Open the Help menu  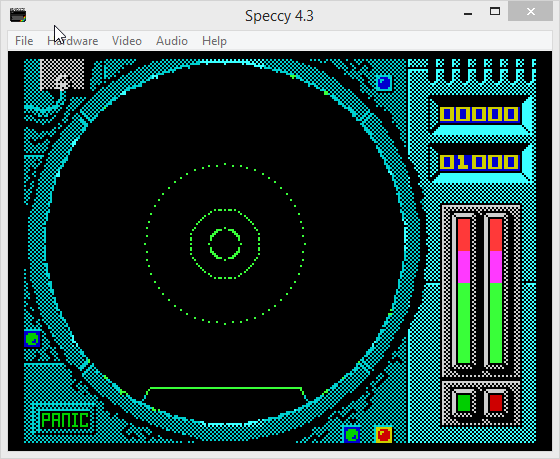tap(214, 41)
